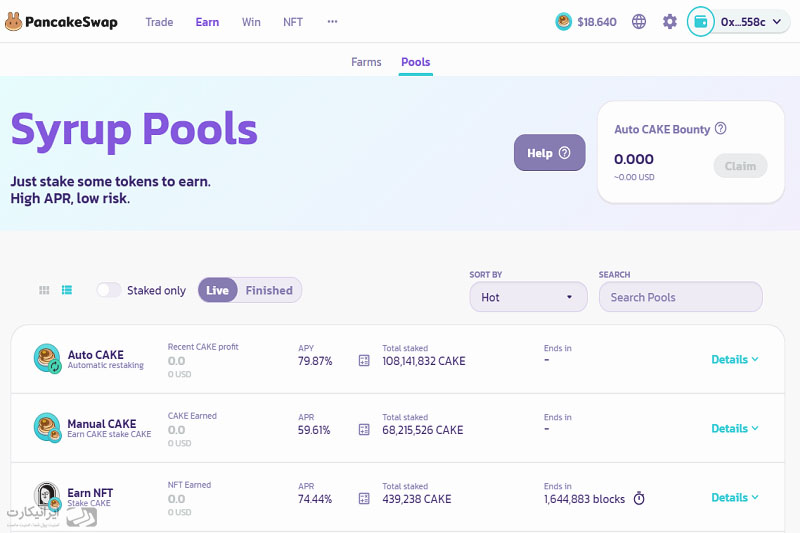The height and width of the screenshot is (533, 800).
Task: Click the Earn NFT pool name
Action: coord(90,493)
